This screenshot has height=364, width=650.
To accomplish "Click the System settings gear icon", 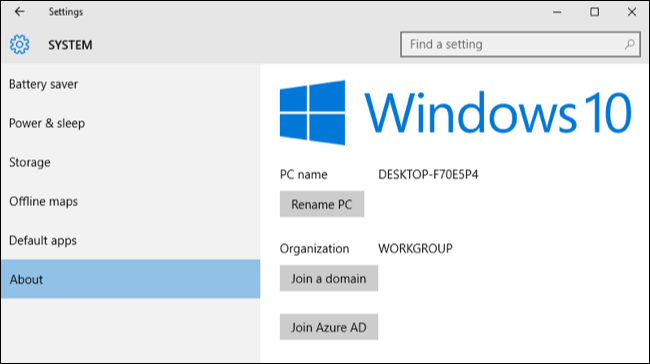I will click(19, 44).
